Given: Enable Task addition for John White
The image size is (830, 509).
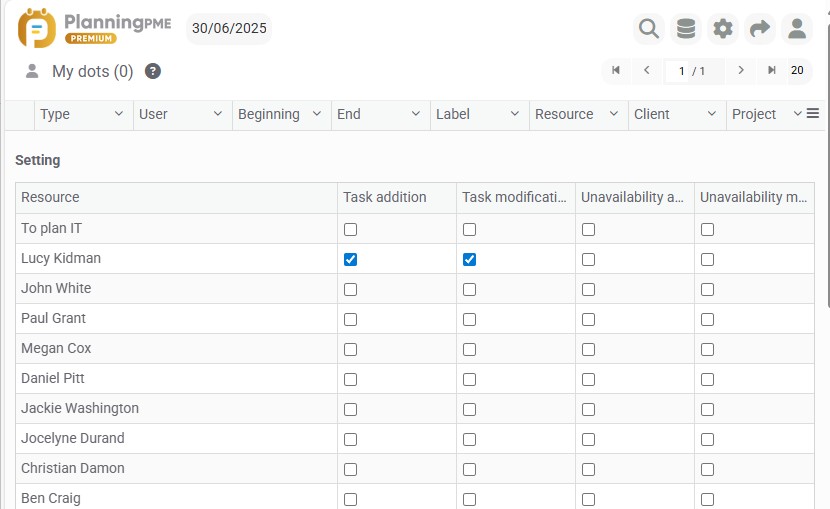Looking at the screenshot, I should [x=350, y=289].
